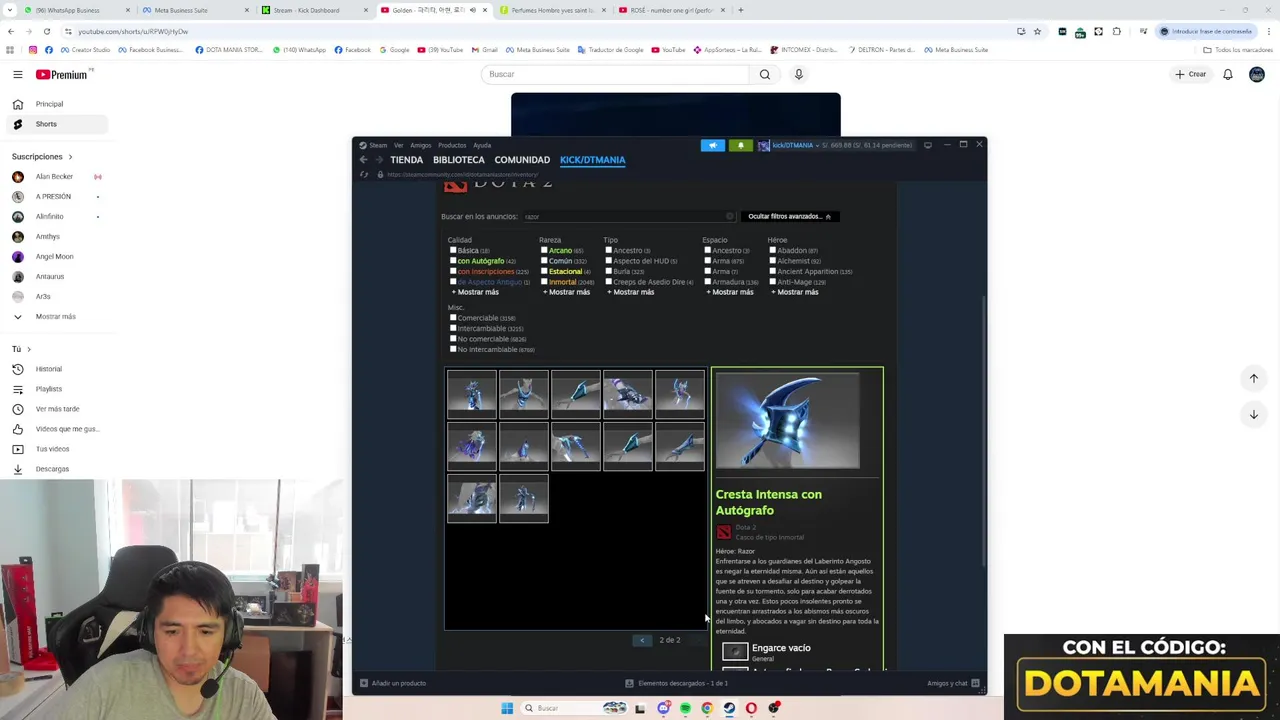Click the Steam inventory page scrollbar
This screenshot has height=720, width=1280.
(x=984, y=432)
